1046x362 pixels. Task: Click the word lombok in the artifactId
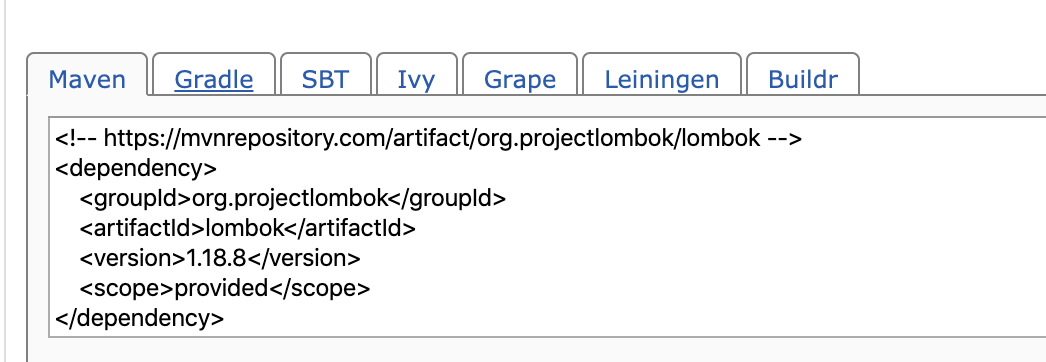[245, 228]
